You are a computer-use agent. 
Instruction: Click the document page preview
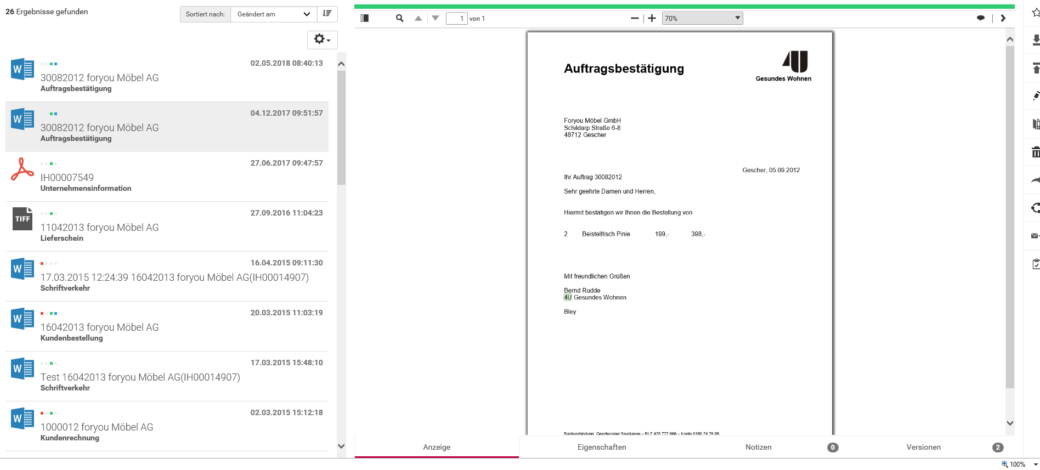(x=680, y=233)
